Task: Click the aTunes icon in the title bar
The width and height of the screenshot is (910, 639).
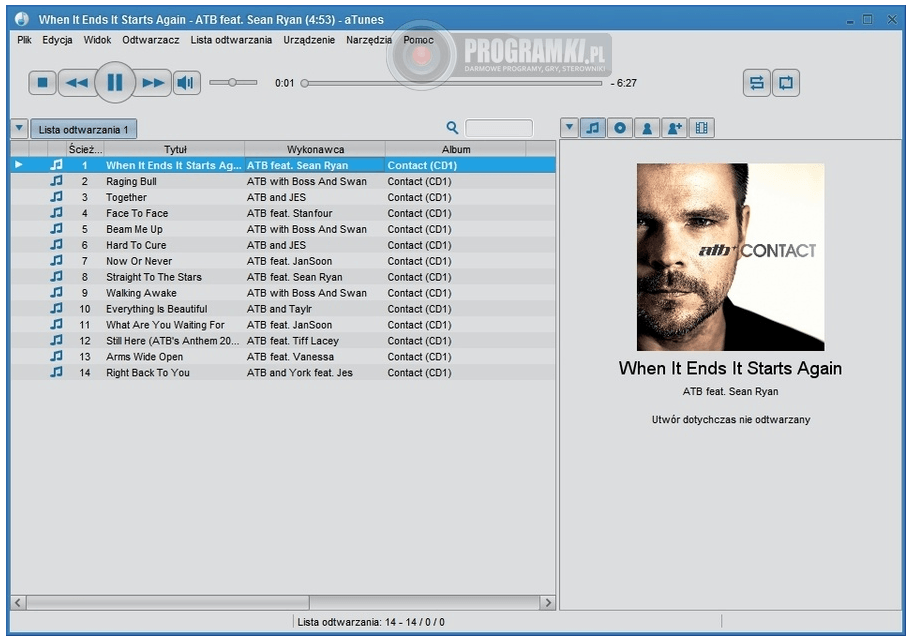Action: tap(22, 19)
